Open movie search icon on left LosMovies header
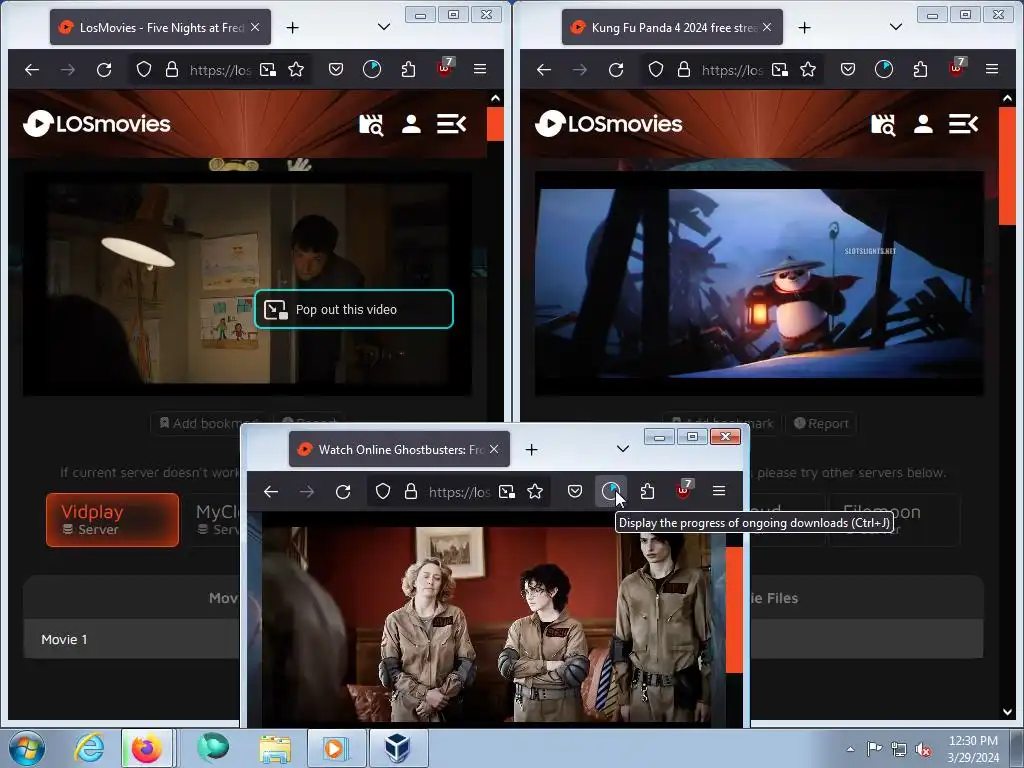 pos(372,124)
